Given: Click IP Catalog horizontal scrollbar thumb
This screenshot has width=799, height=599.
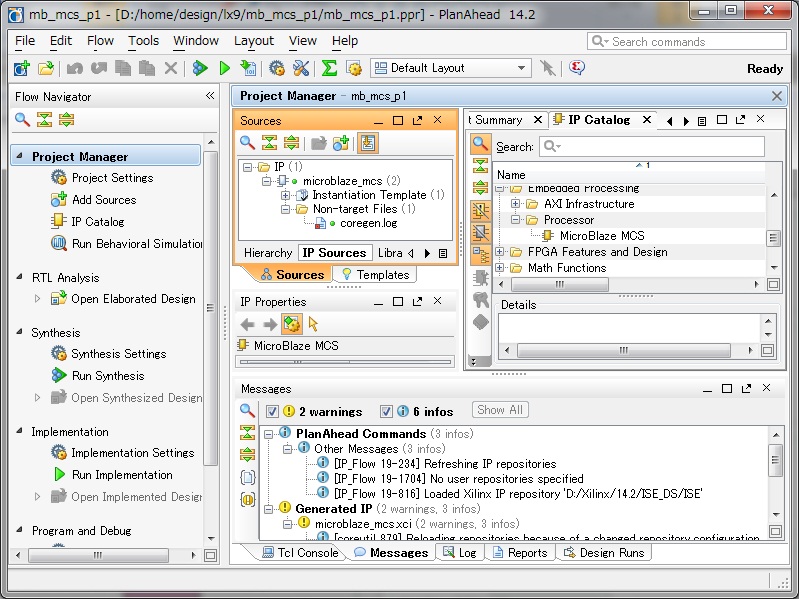Looking at the screenshot, I should click(560, 284).
